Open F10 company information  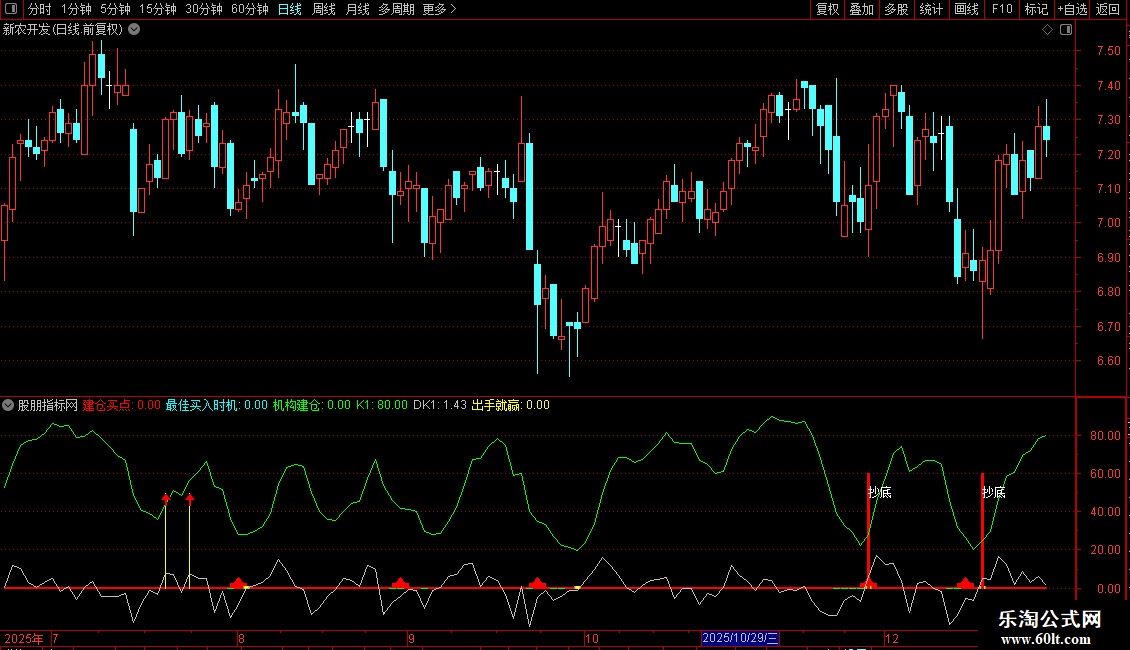click(x=1002, y=9)
